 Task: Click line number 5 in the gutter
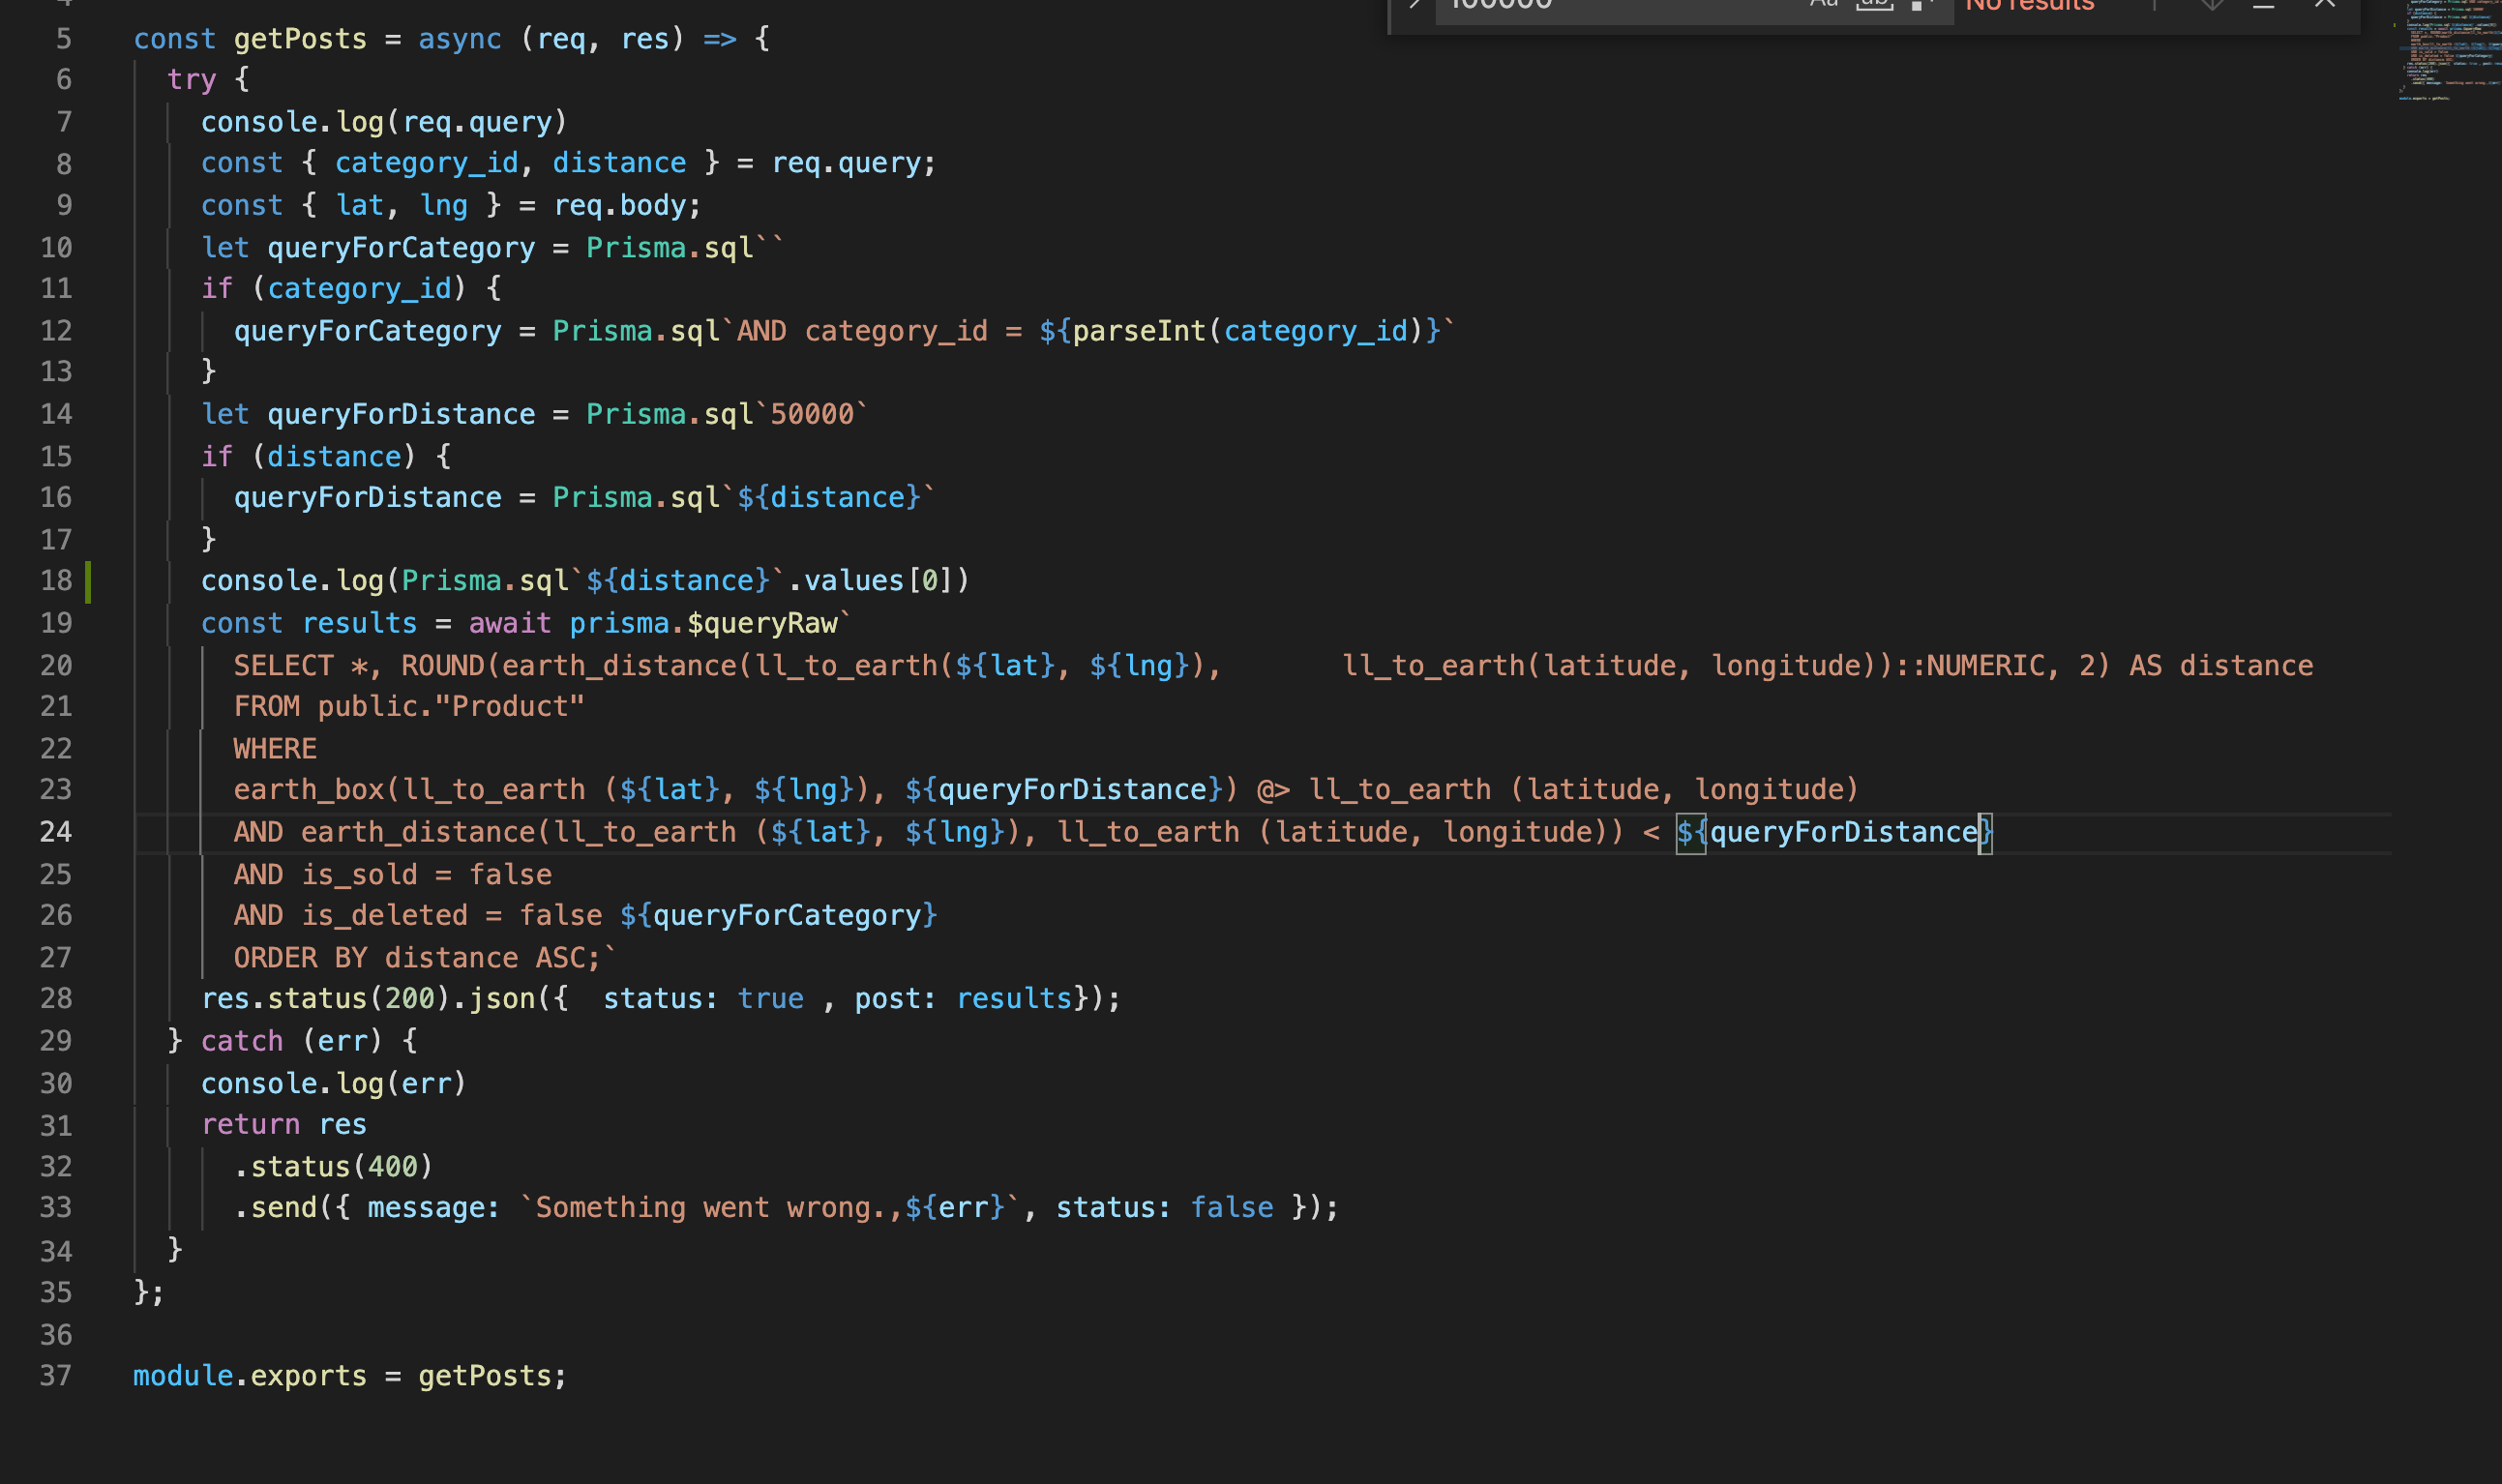[64, 39]
